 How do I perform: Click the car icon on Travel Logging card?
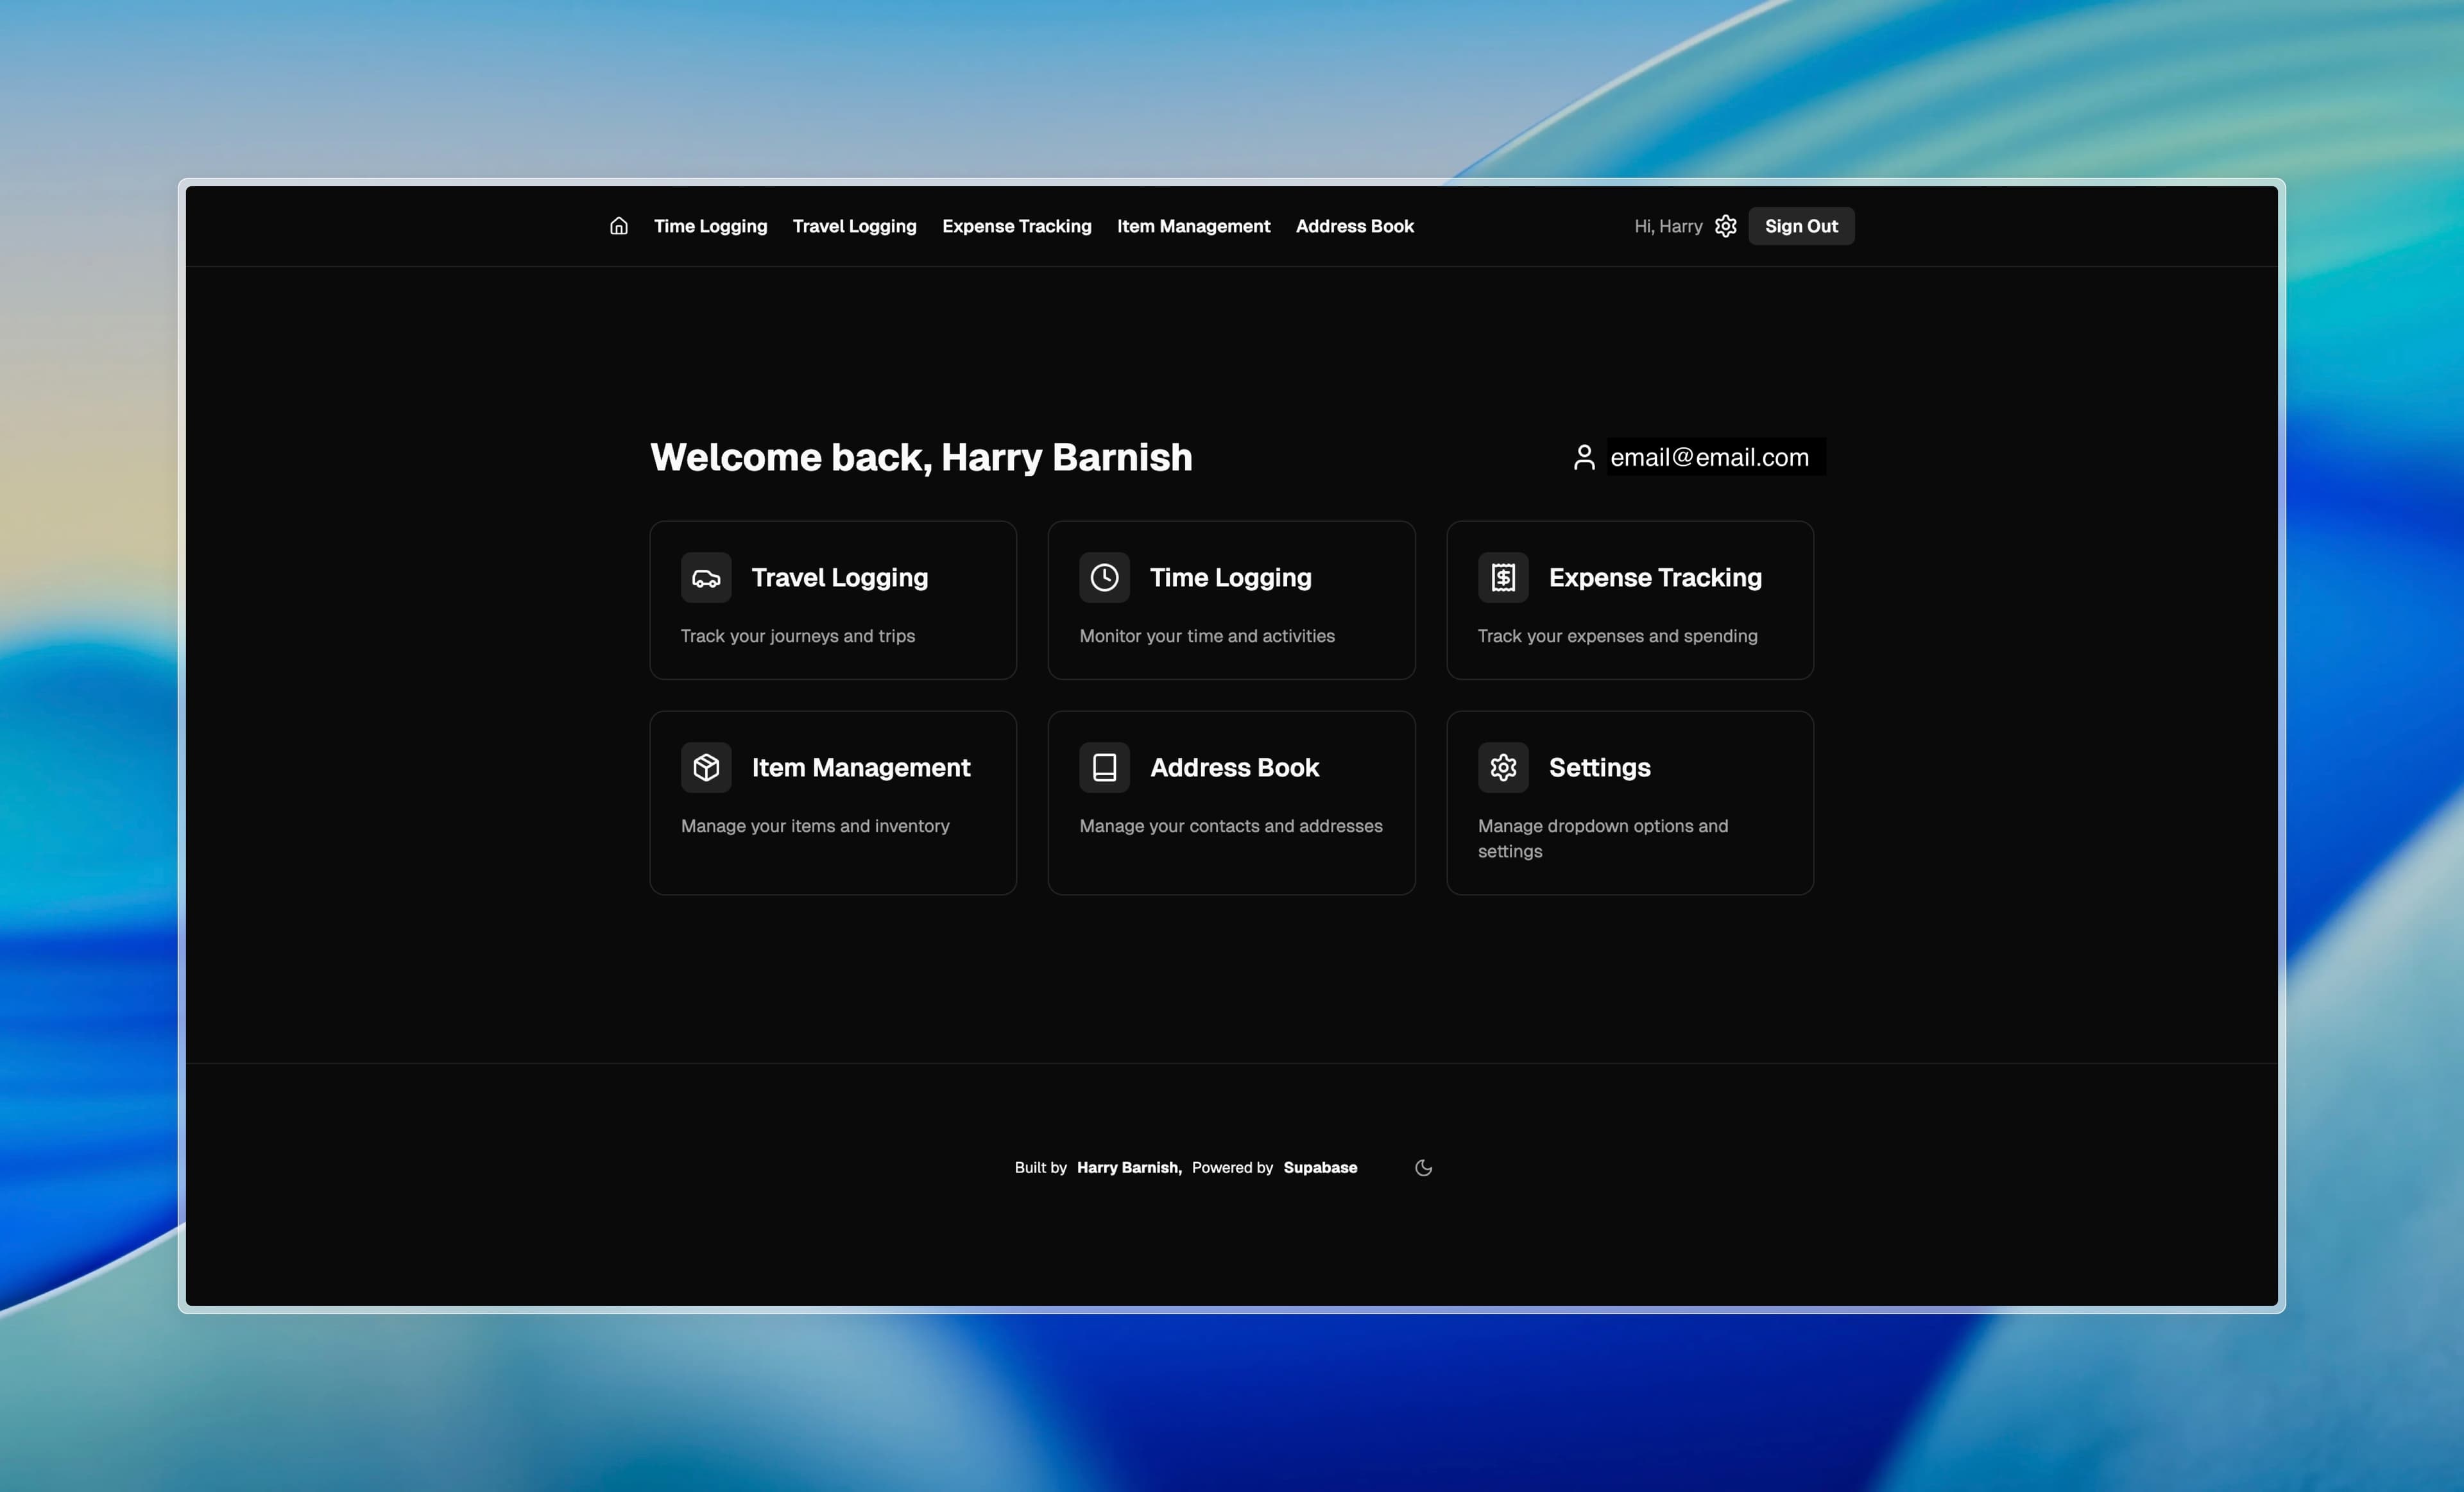click(x=705, y=577)
